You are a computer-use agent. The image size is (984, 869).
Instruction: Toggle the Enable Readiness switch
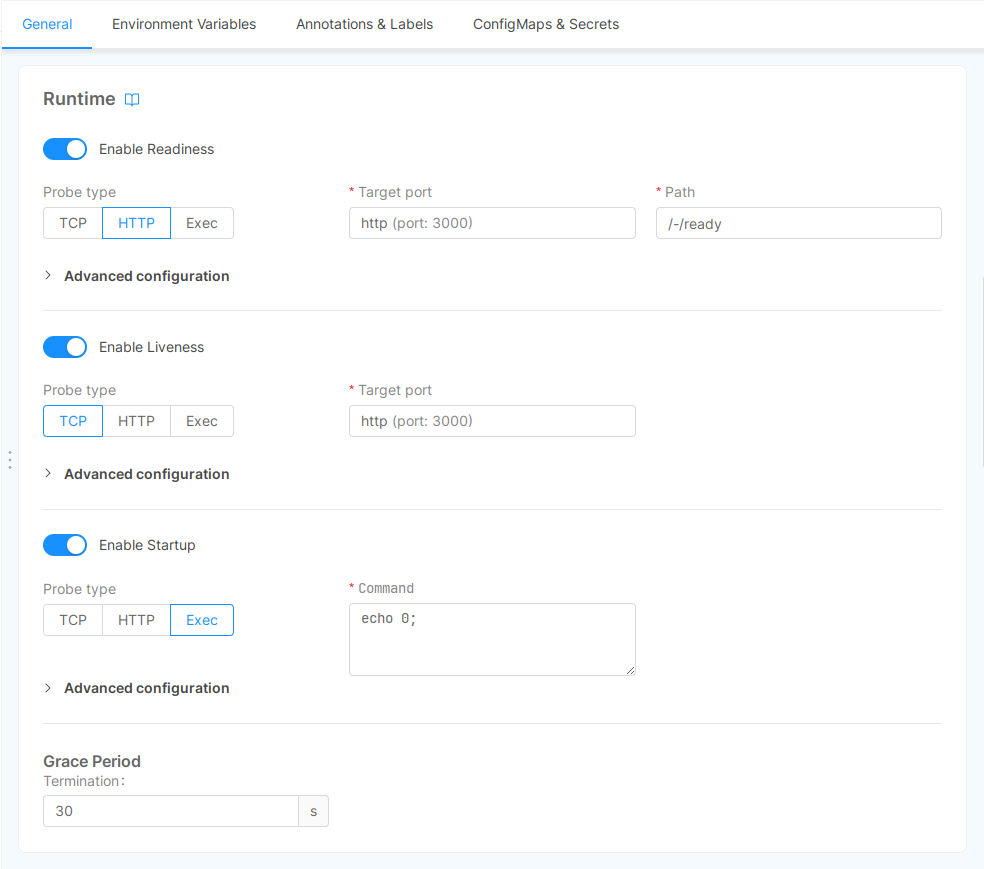[65, 149]
